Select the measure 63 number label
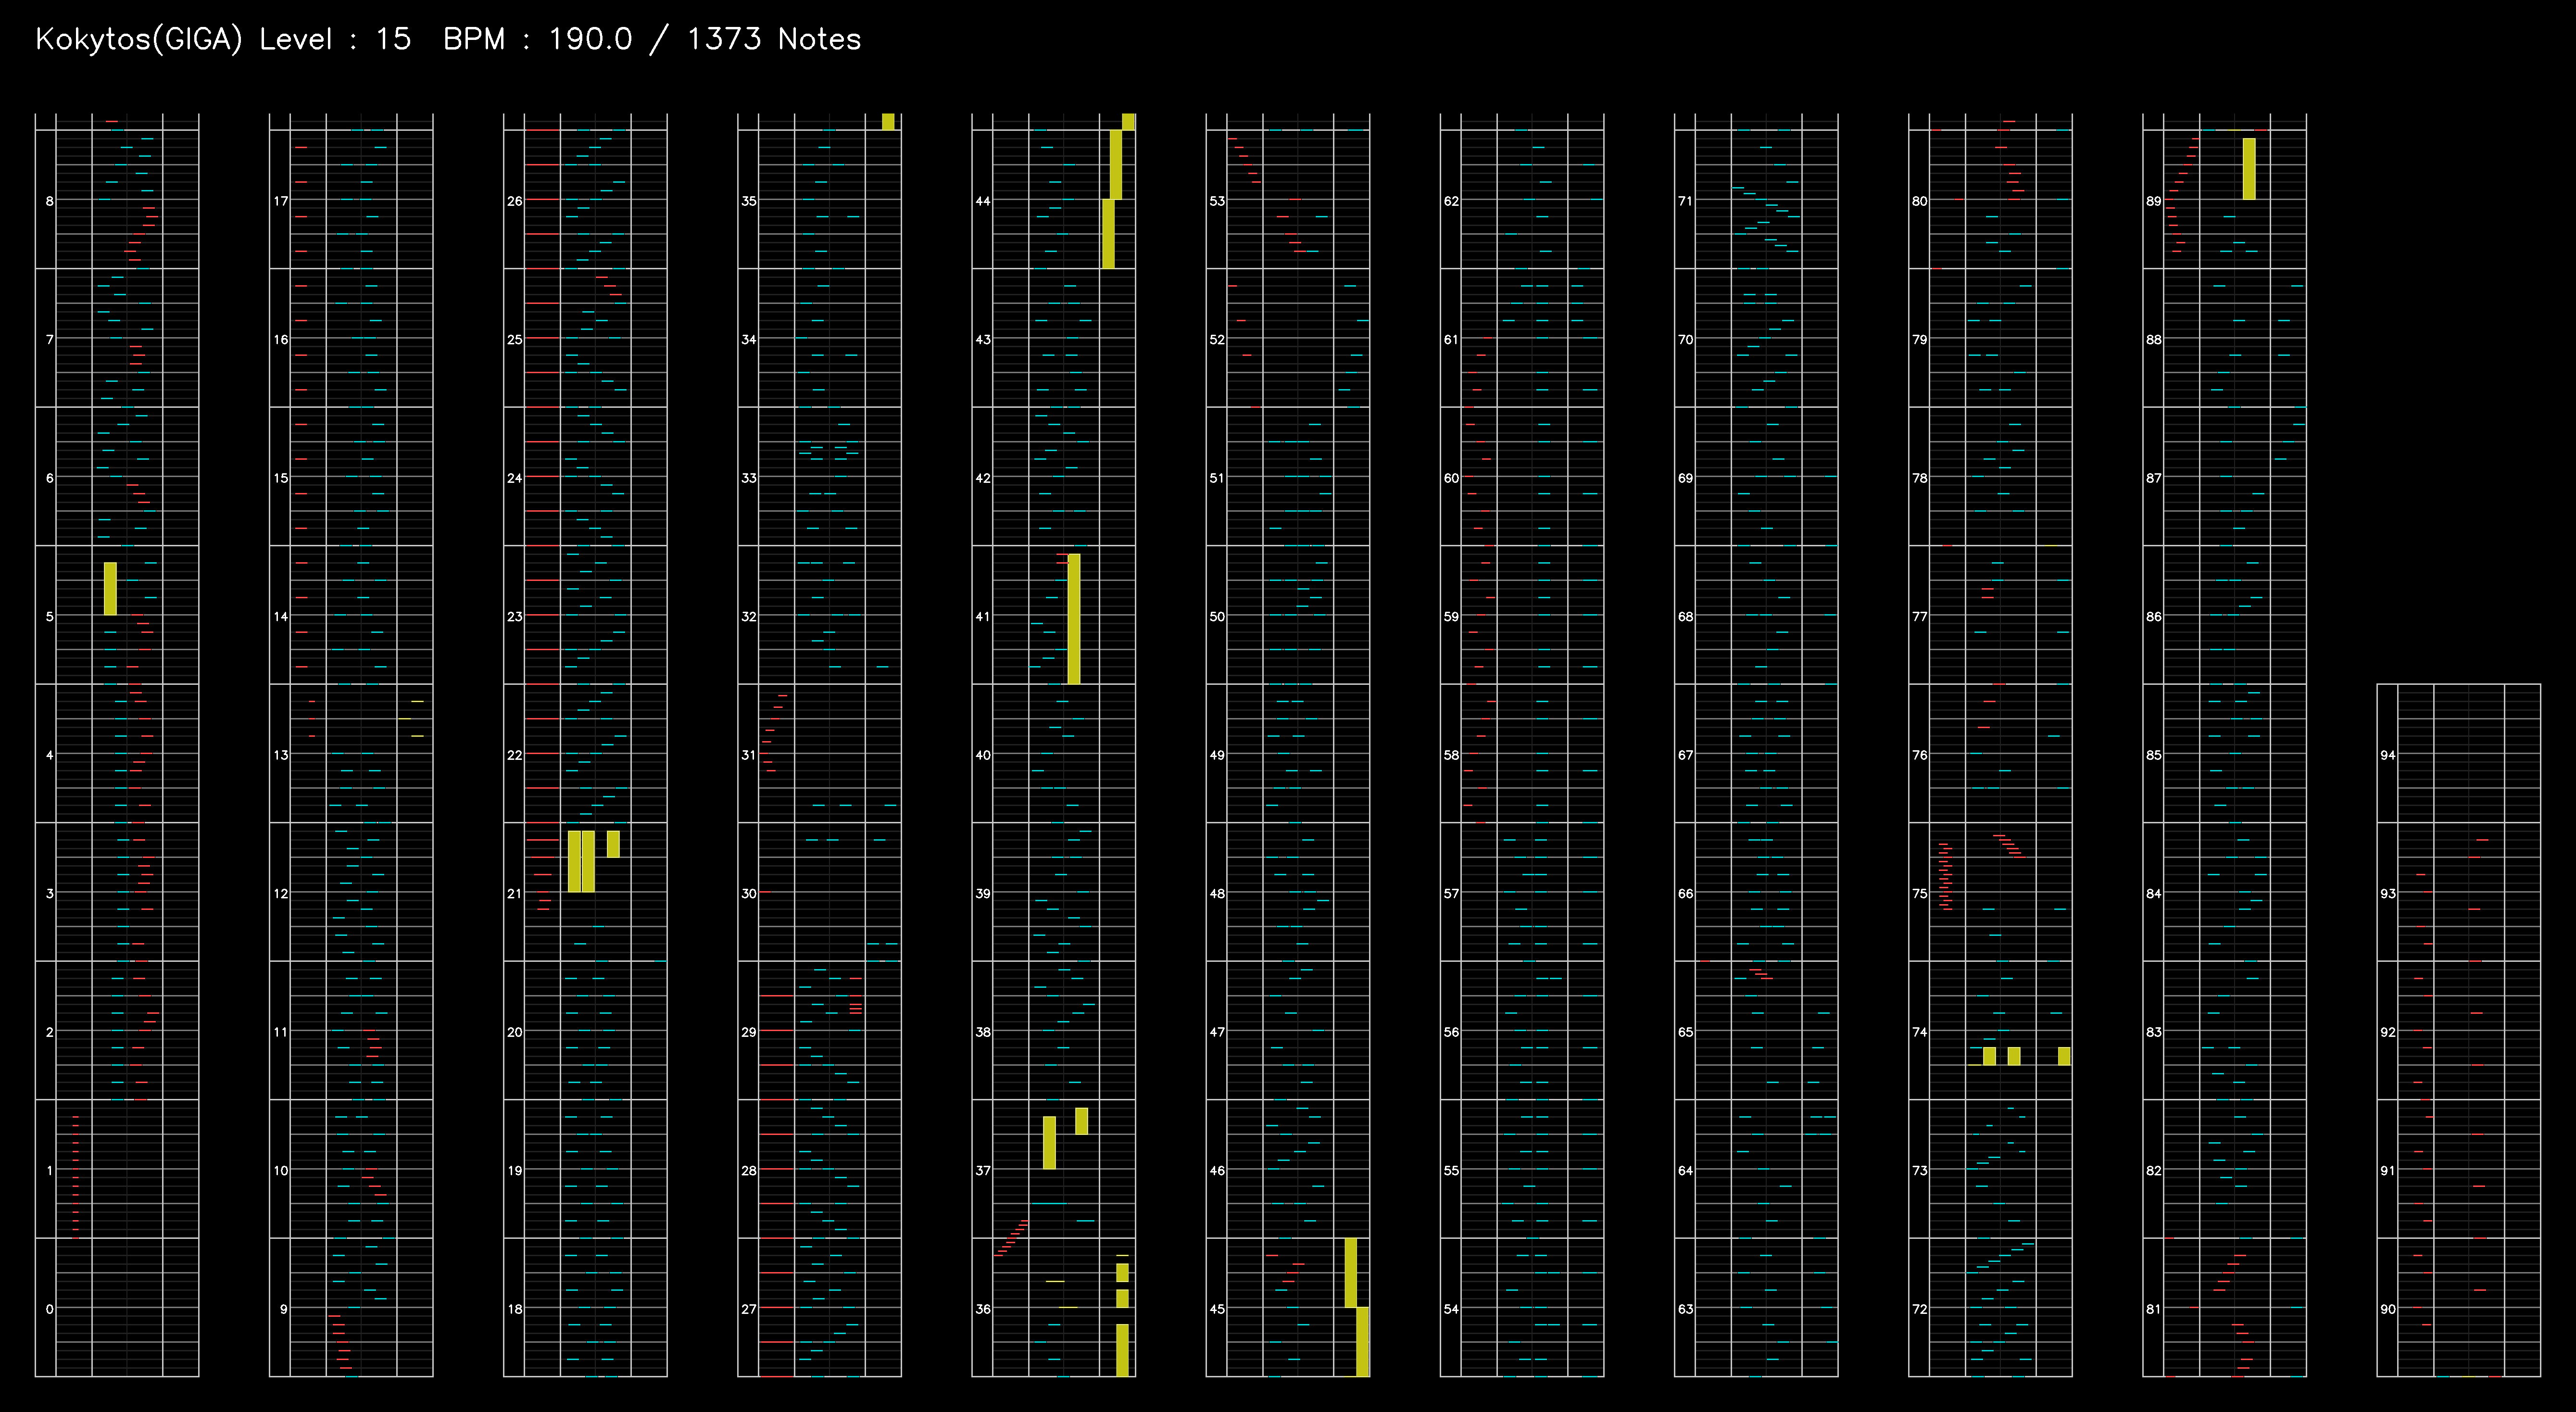Viewport: 2576px width, 1412px height. coord(1686,1309)
